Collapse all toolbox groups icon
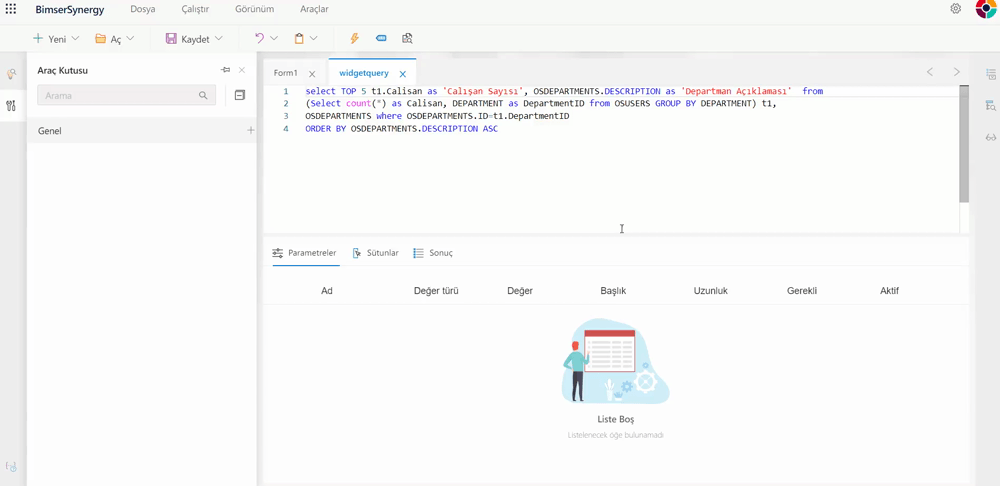The height and width of the screenshot is (486, 1000). [x=240, y=96]
